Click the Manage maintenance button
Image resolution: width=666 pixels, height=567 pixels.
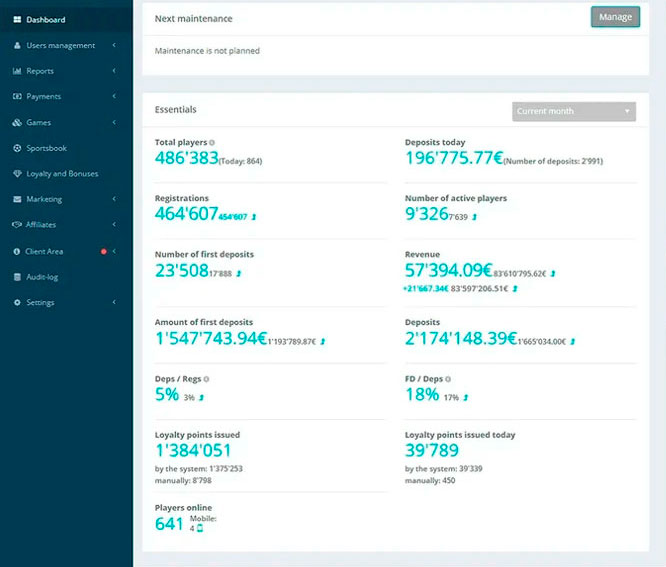615,17
